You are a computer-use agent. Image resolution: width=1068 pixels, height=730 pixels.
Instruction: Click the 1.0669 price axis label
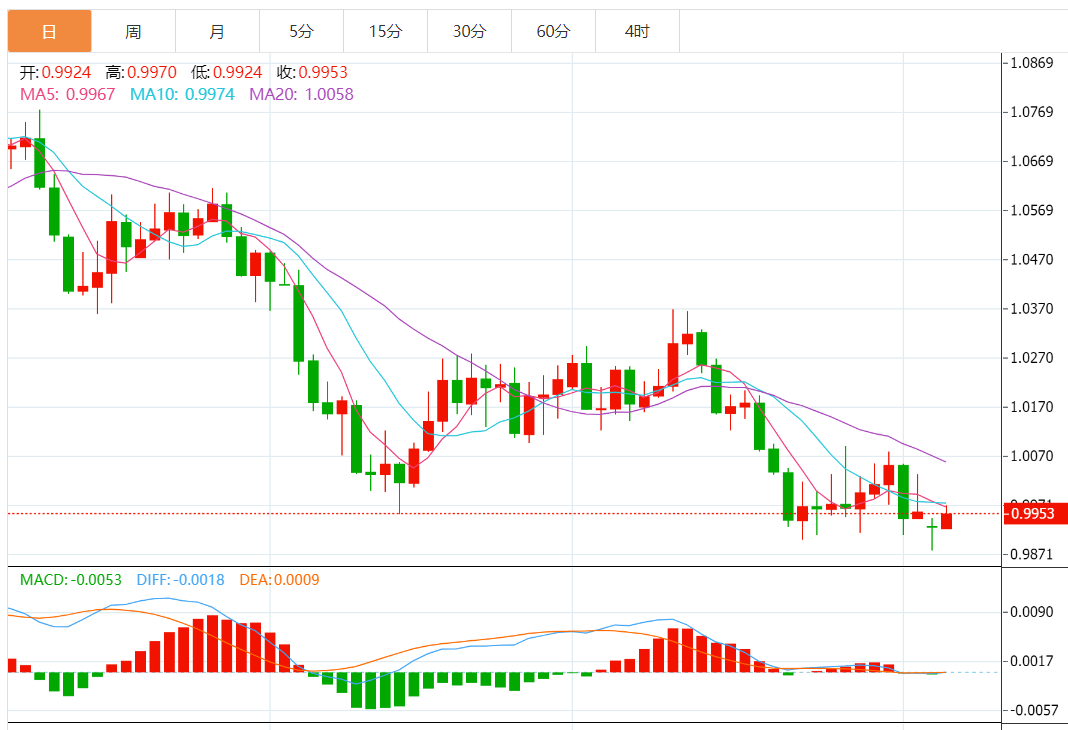(x=1031, y=161)
